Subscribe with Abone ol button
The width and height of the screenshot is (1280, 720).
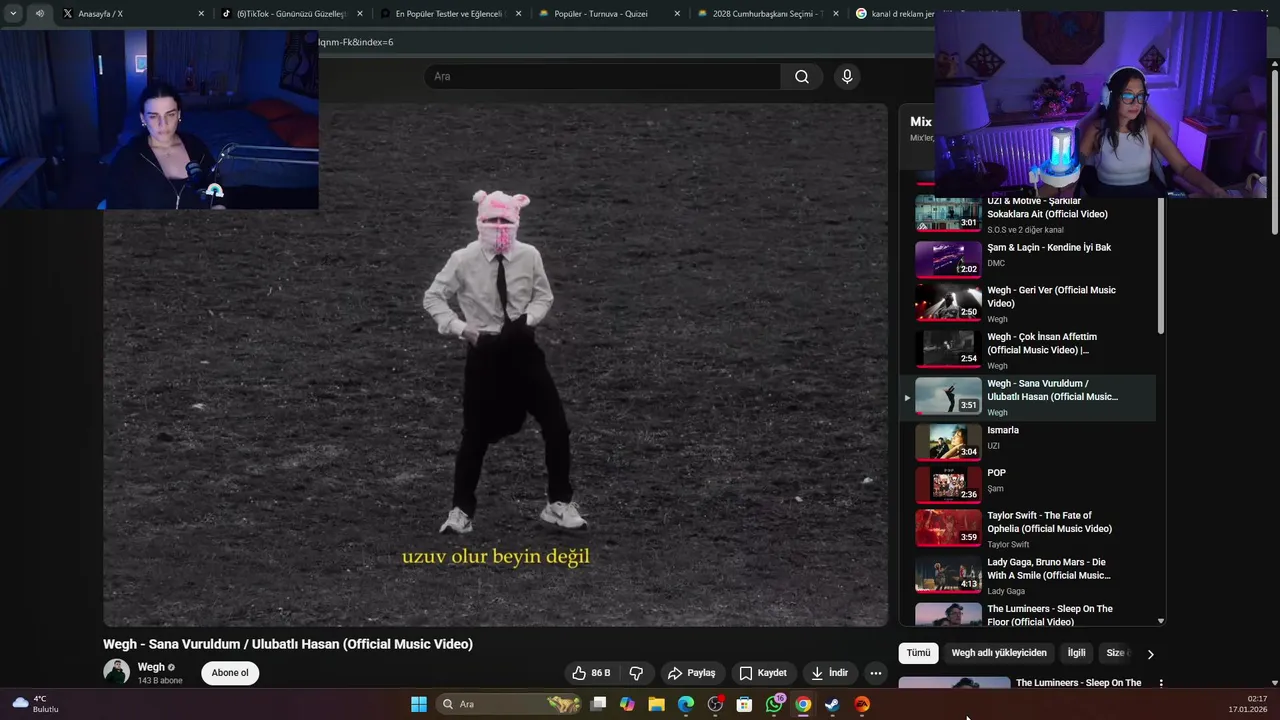230,673
